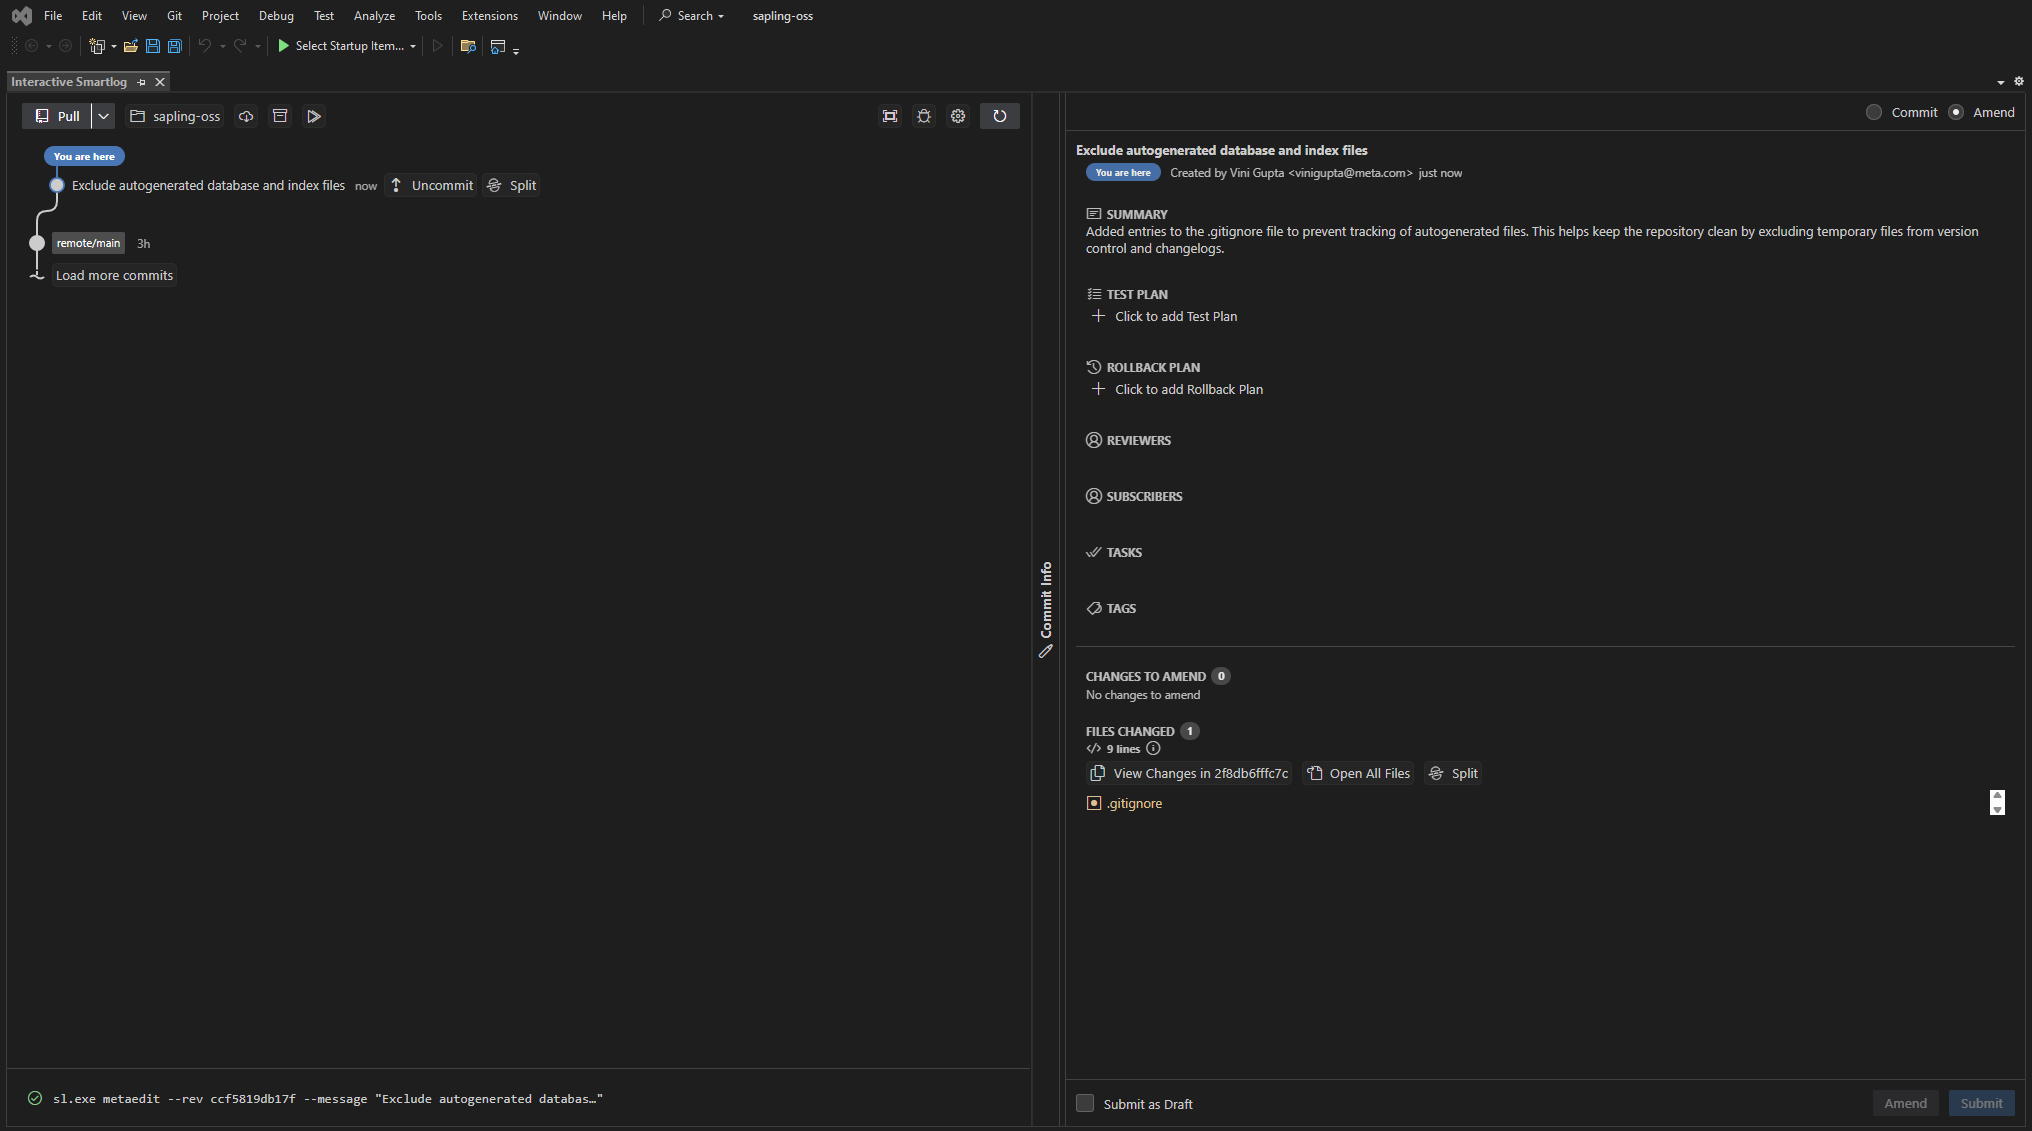
Task: Click View Changes in 2f8db6fffc7c
Action: [x=1189, y=773]
